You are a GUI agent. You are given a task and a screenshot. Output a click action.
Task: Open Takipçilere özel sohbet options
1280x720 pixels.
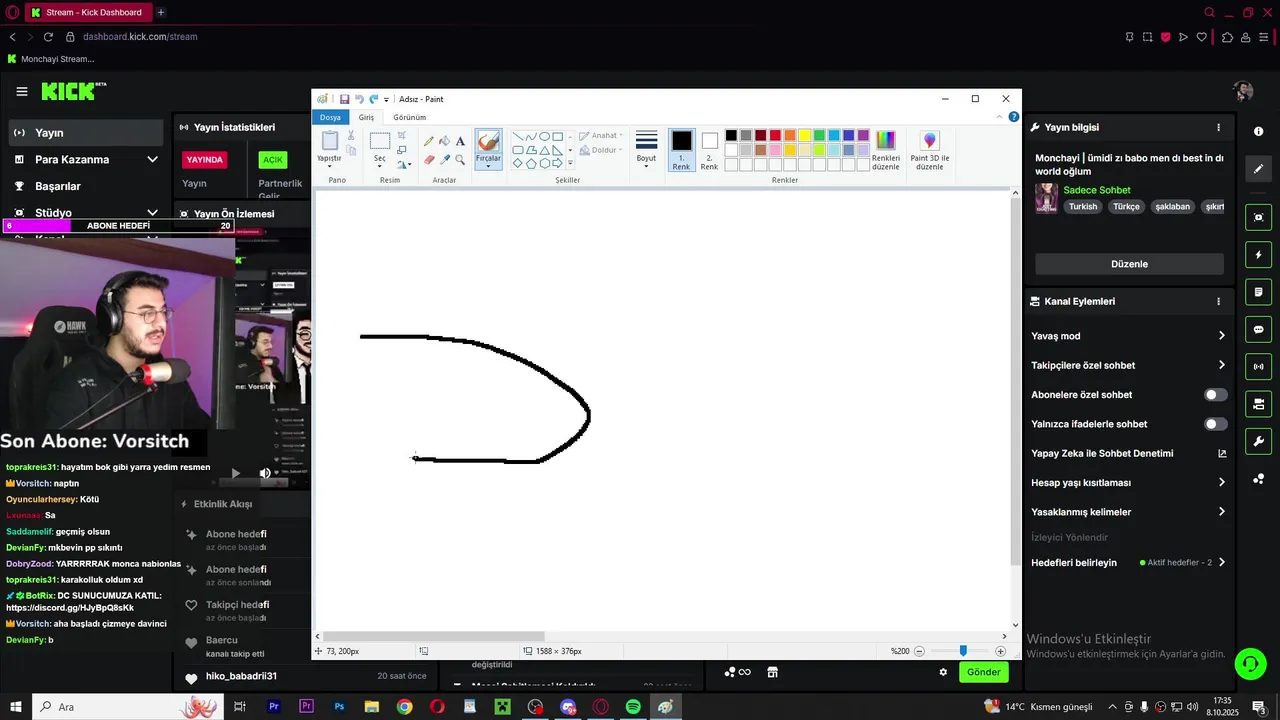click(x=1129, y=365)
